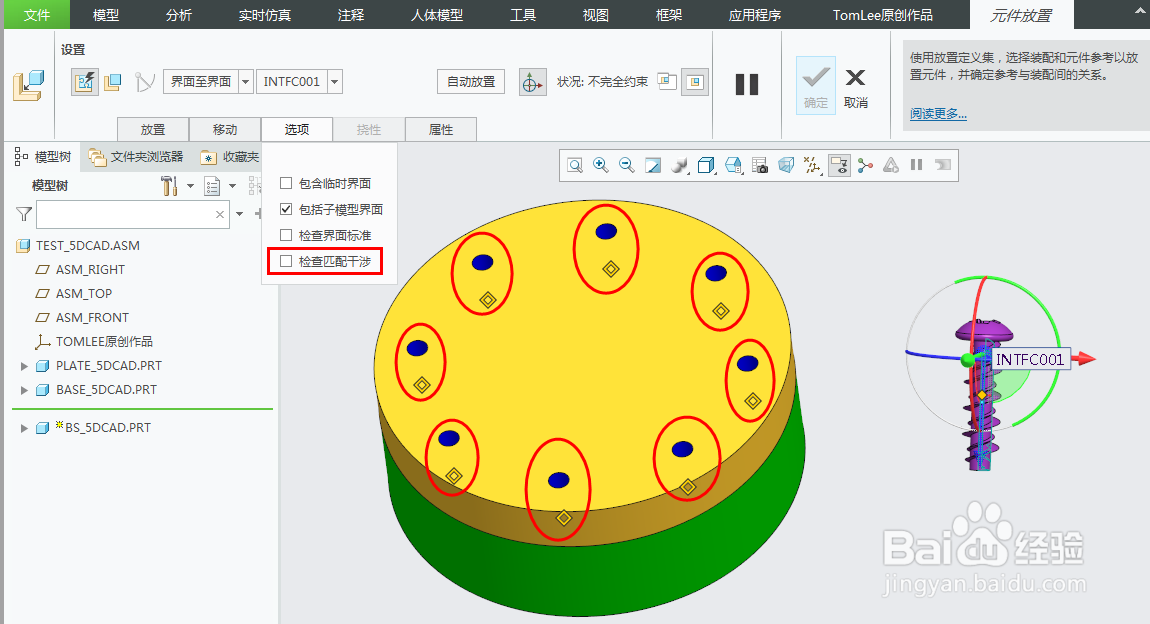Open the model tree settings hammer icon
The width and height of the screenshot is (1150, 624).
point(169,186)
